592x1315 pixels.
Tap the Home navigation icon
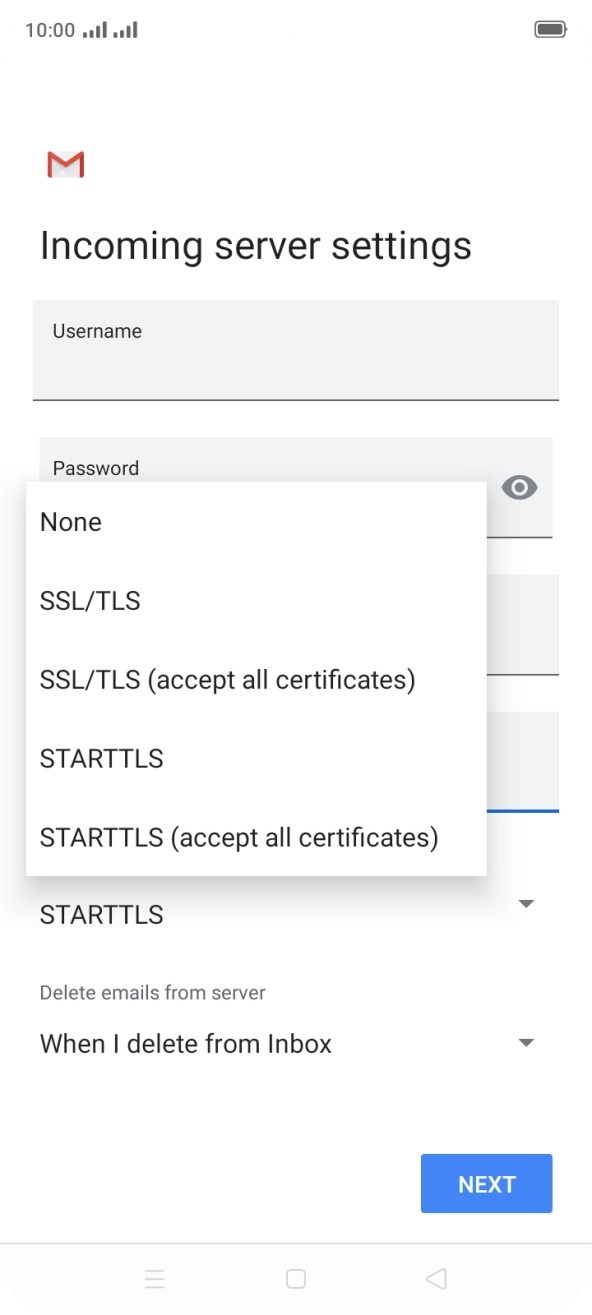click(296, 1278)
